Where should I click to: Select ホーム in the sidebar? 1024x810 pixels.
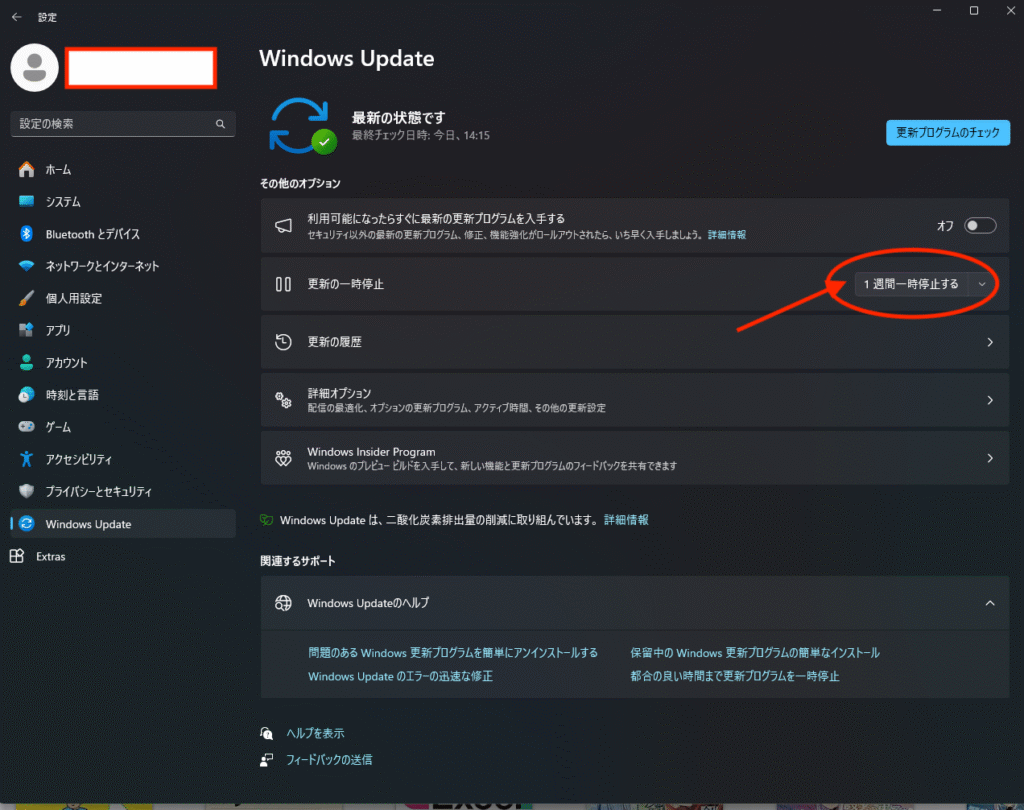point(123,170)
